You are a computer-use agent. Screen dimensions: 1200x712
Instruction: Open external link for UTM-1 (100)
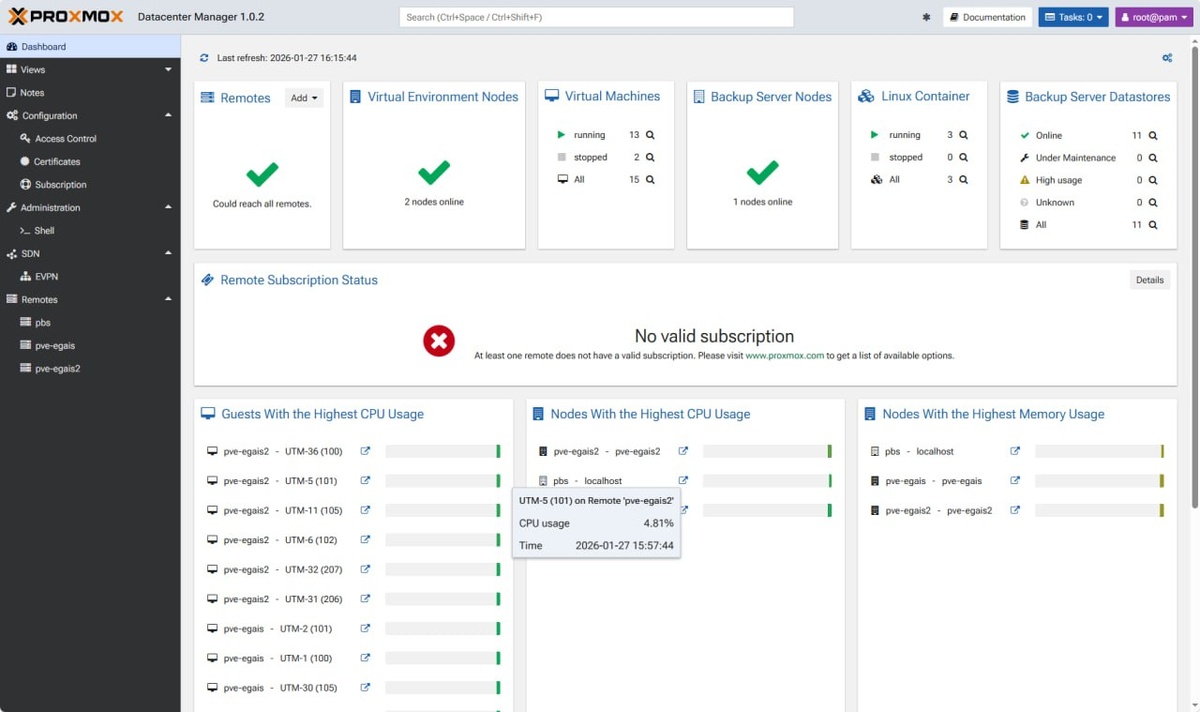(365, 658)
